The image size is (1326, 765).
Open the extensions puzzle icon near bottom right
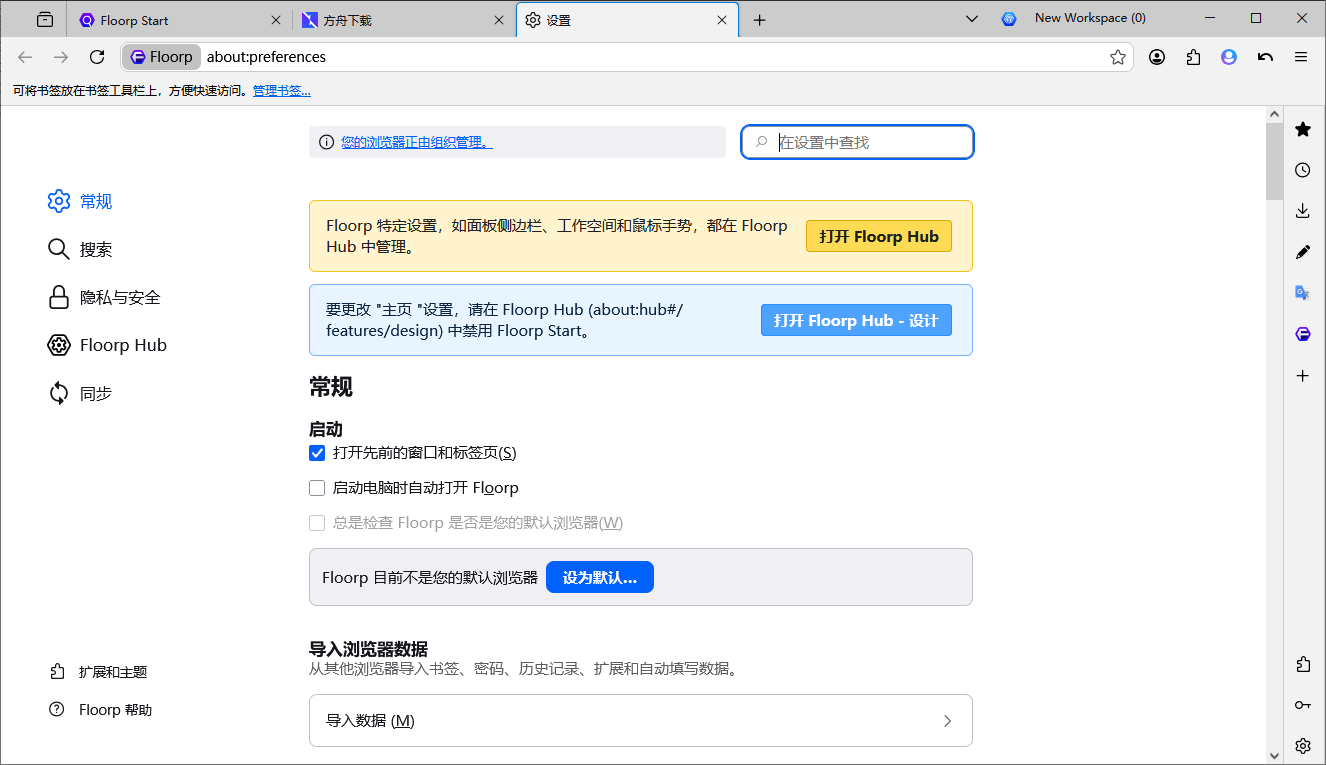1303,663
